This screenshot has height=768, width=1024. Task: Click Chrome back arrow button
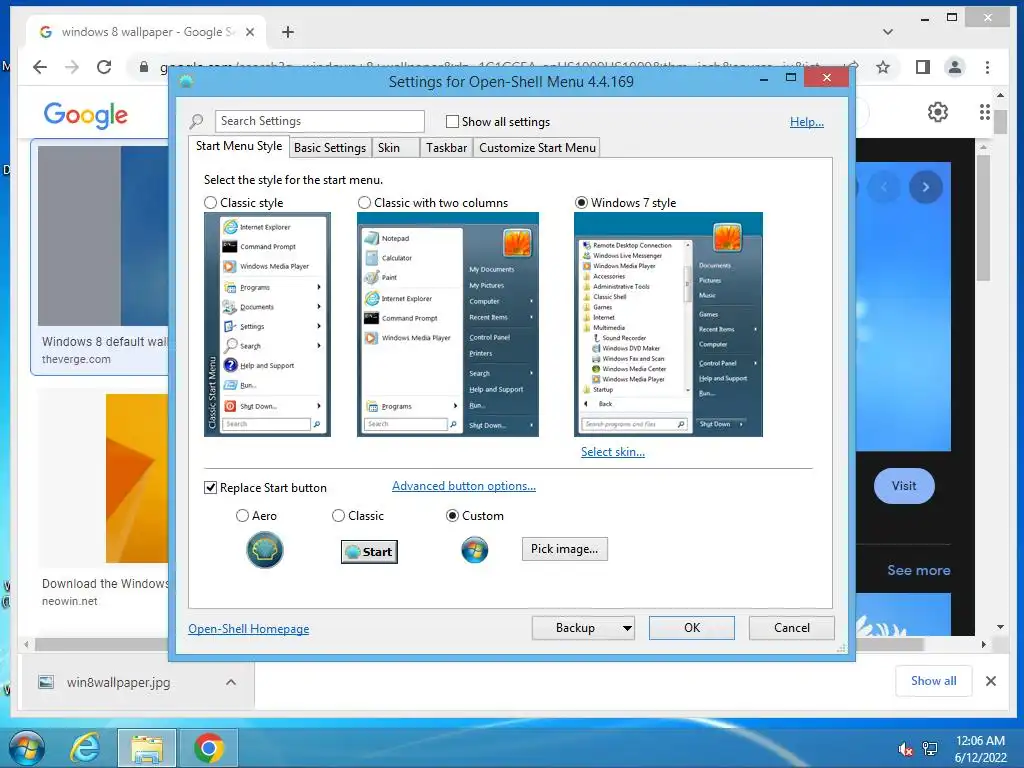pos(40,67)
